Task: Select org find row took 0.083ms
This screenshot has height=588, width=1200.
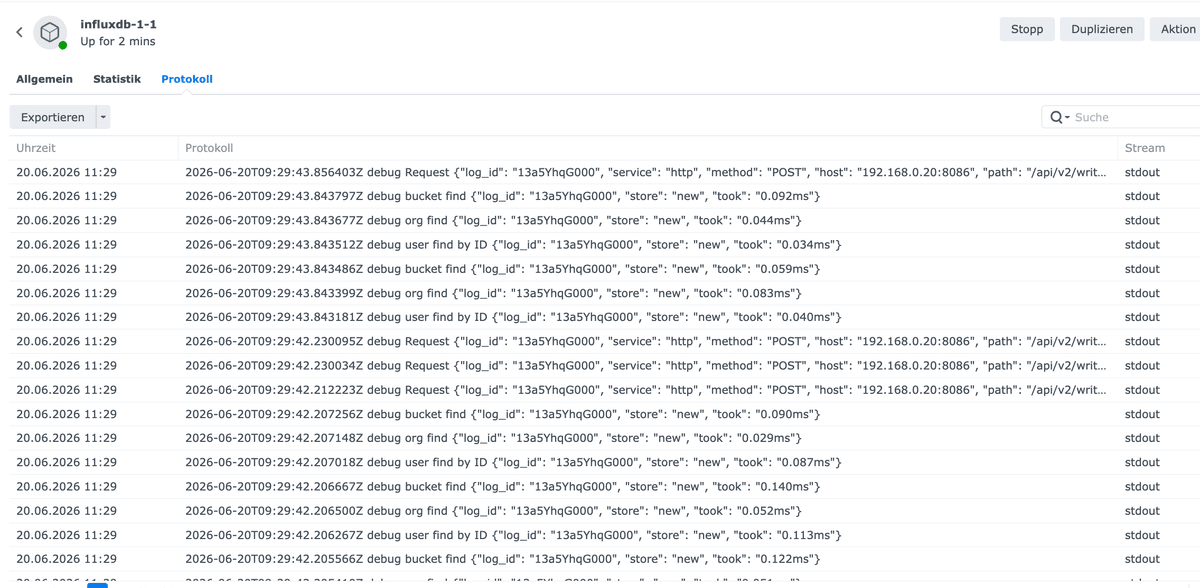Action: point(604,293)
